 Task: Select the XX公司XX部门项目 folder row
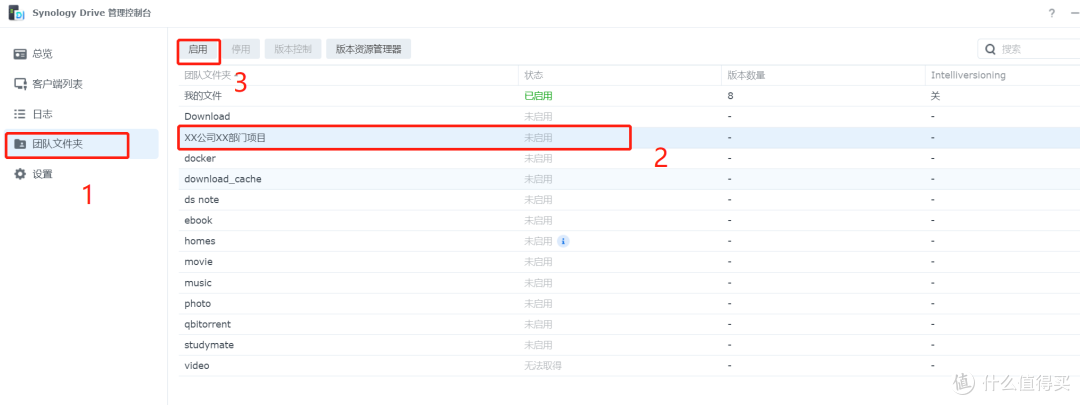(630, 138)
